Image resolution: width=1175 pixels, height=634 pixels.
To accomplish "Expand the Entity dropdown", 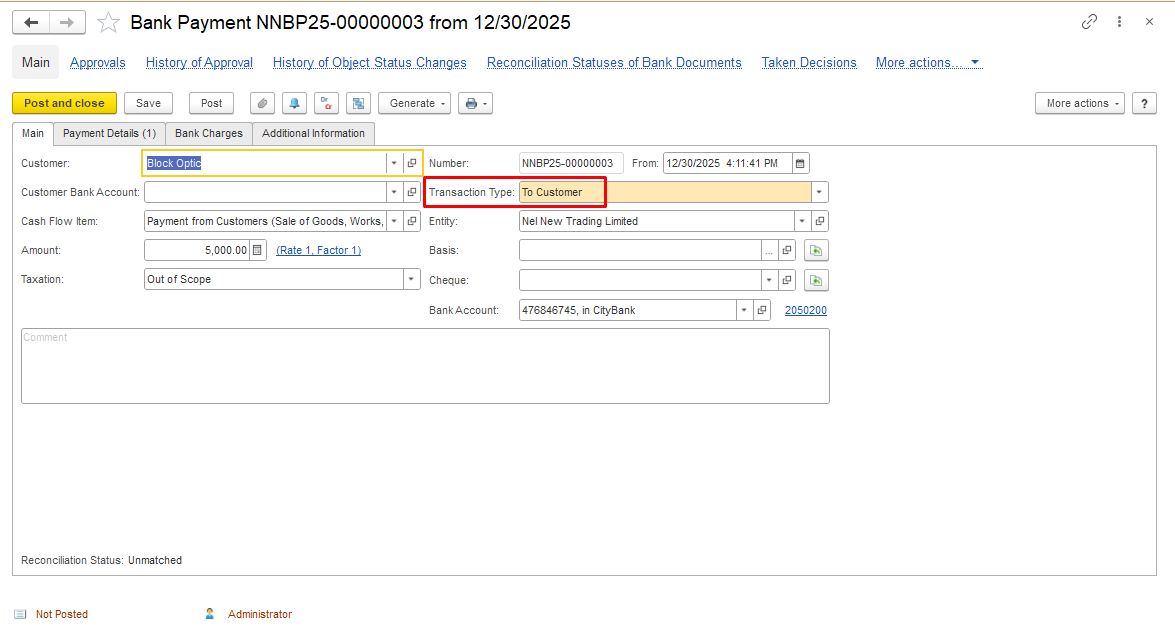I will pos(802,221).
